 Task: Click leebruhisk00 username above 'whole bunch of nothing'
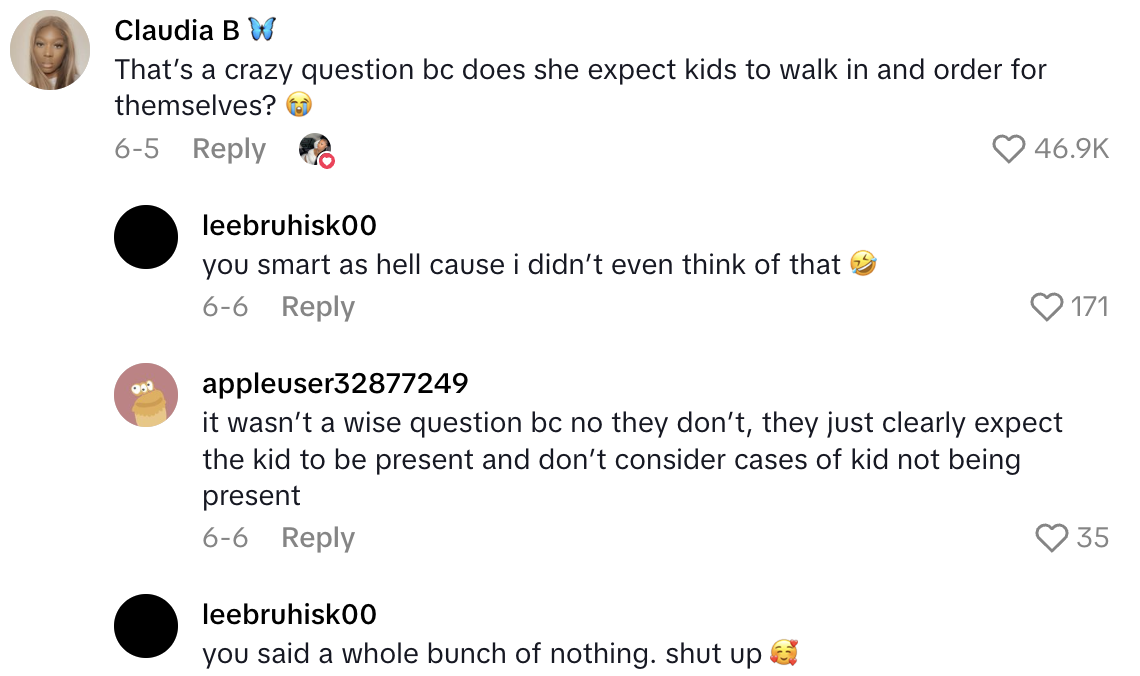click(x=289, y=614)
